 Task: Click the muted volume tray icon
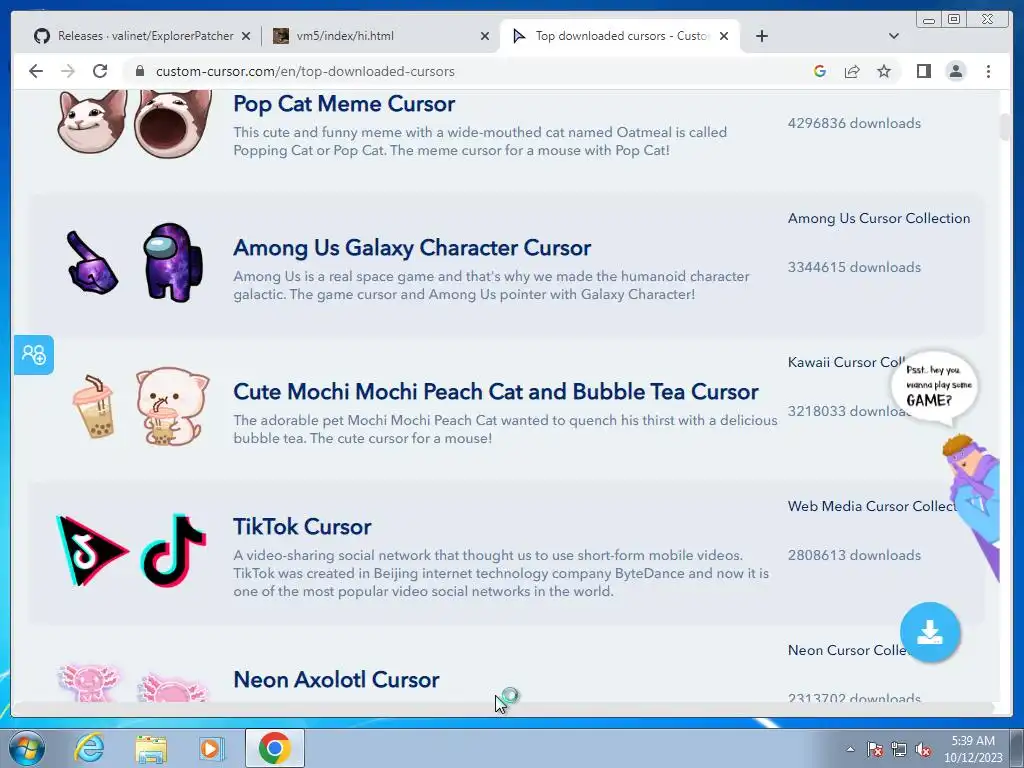pos(923,749)
